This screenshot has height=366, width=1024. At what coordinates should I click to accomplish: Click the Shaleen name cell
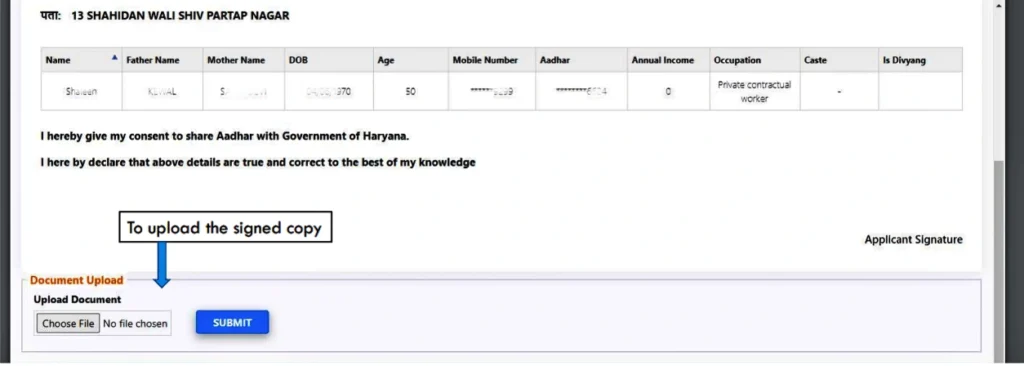tap(81, 92)
